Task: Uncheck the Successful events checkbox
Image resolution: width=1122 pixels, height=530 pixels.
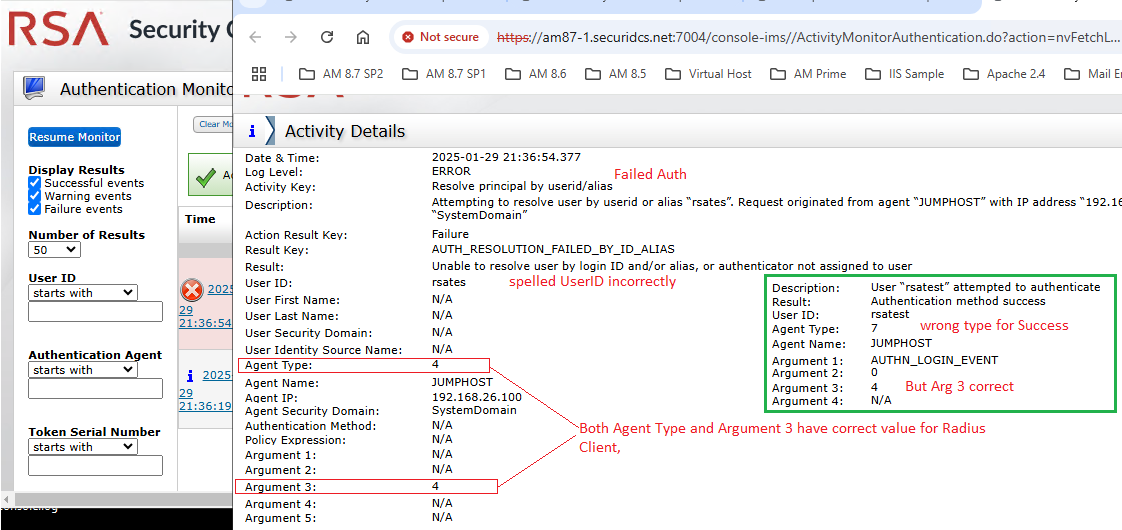Action: [34, 182]
